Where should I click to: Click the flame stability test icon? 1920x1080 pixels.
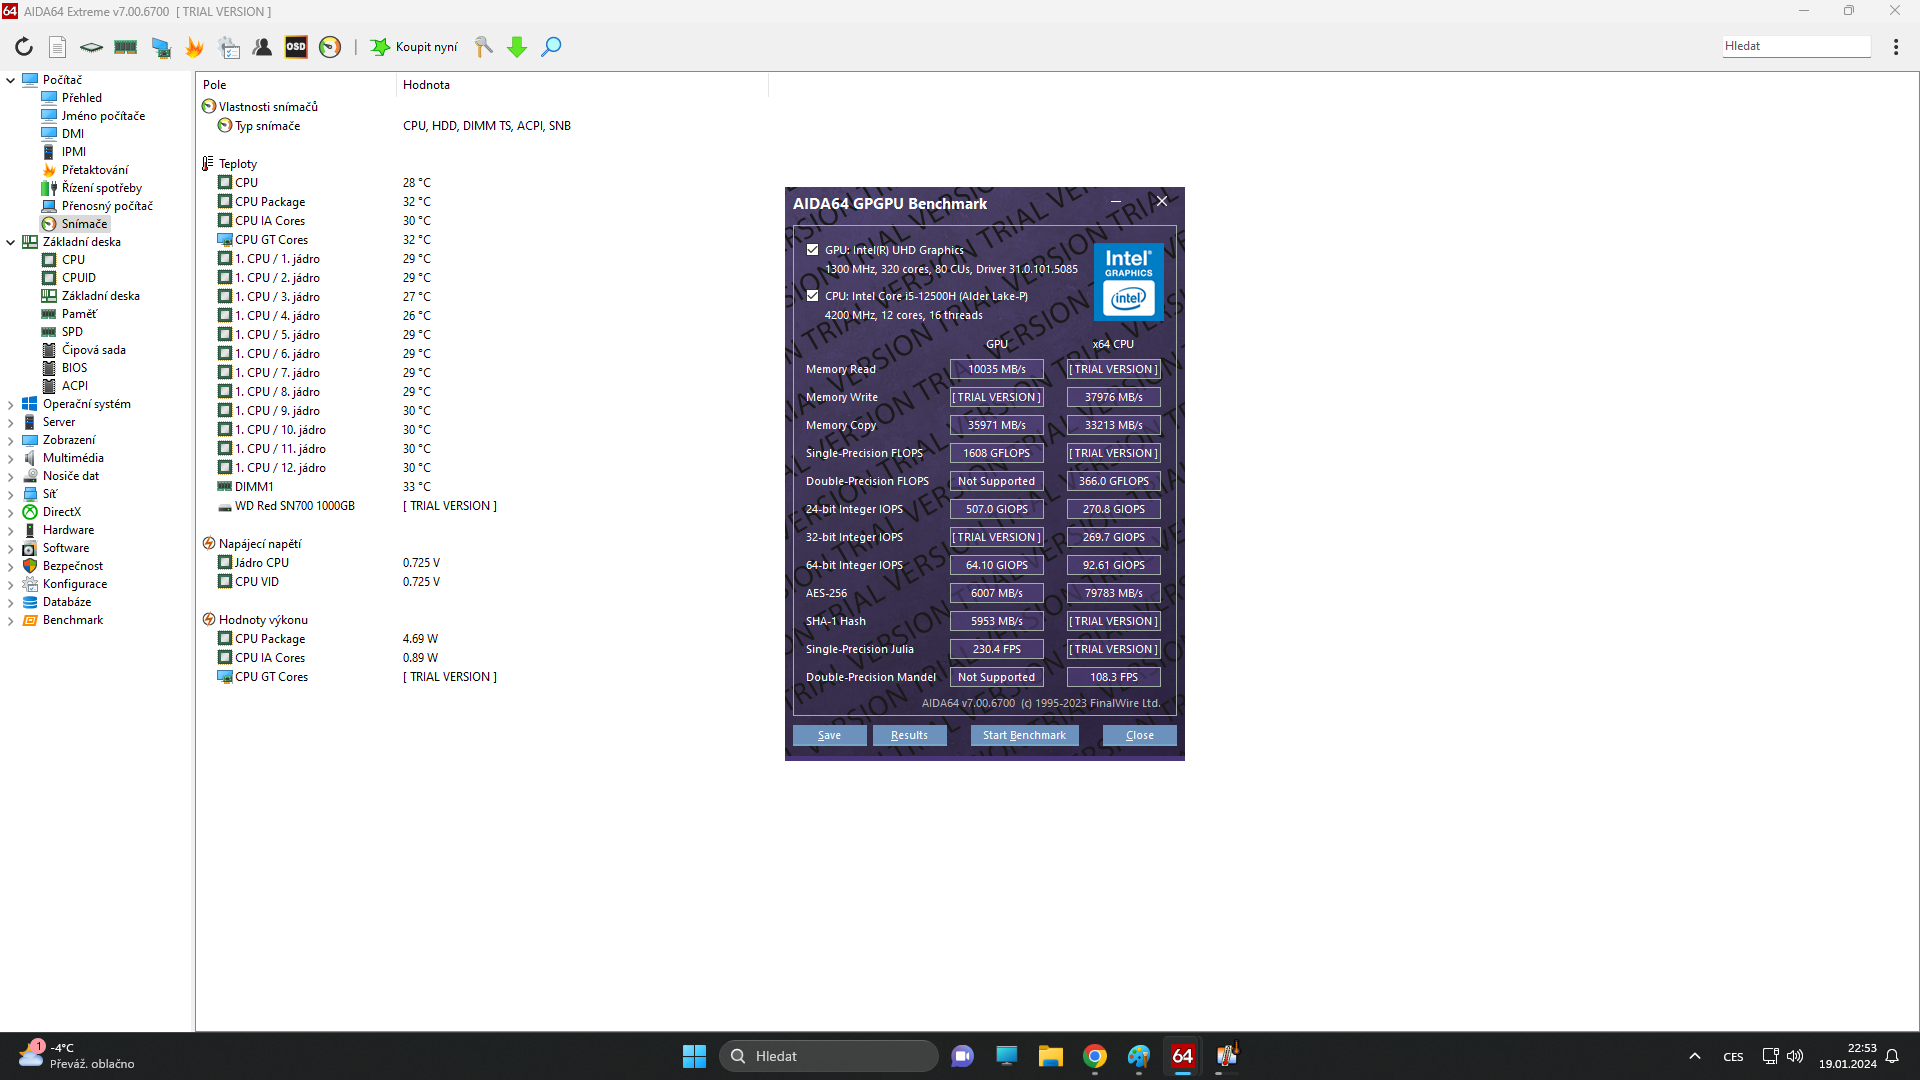[194, 47]
